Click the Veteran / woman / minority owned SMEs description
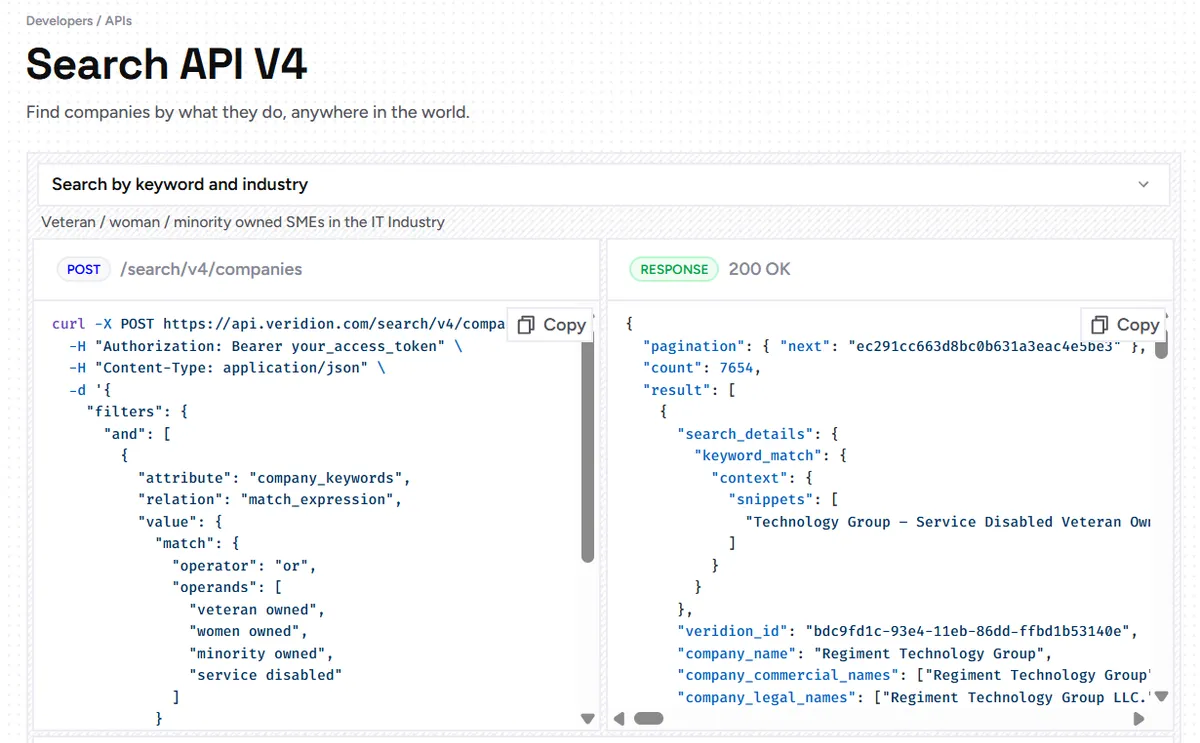Image resolution: width=1200 pixels, height=743 pixels. coord(243,222)
